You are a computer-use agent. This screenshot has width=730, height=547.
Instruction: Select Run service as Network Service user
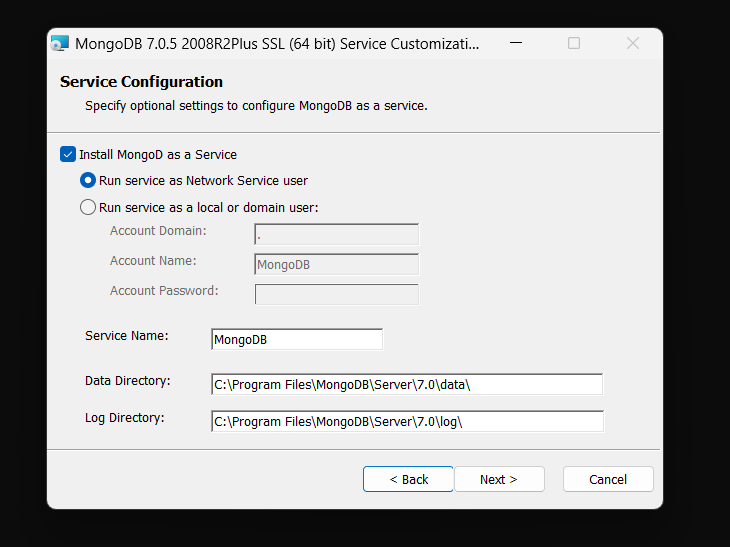[88, 180]
